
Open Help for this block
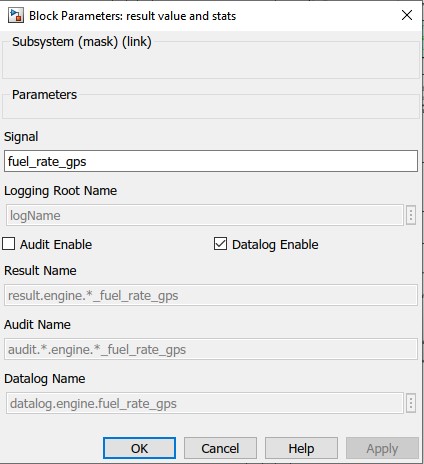point(301,448)
